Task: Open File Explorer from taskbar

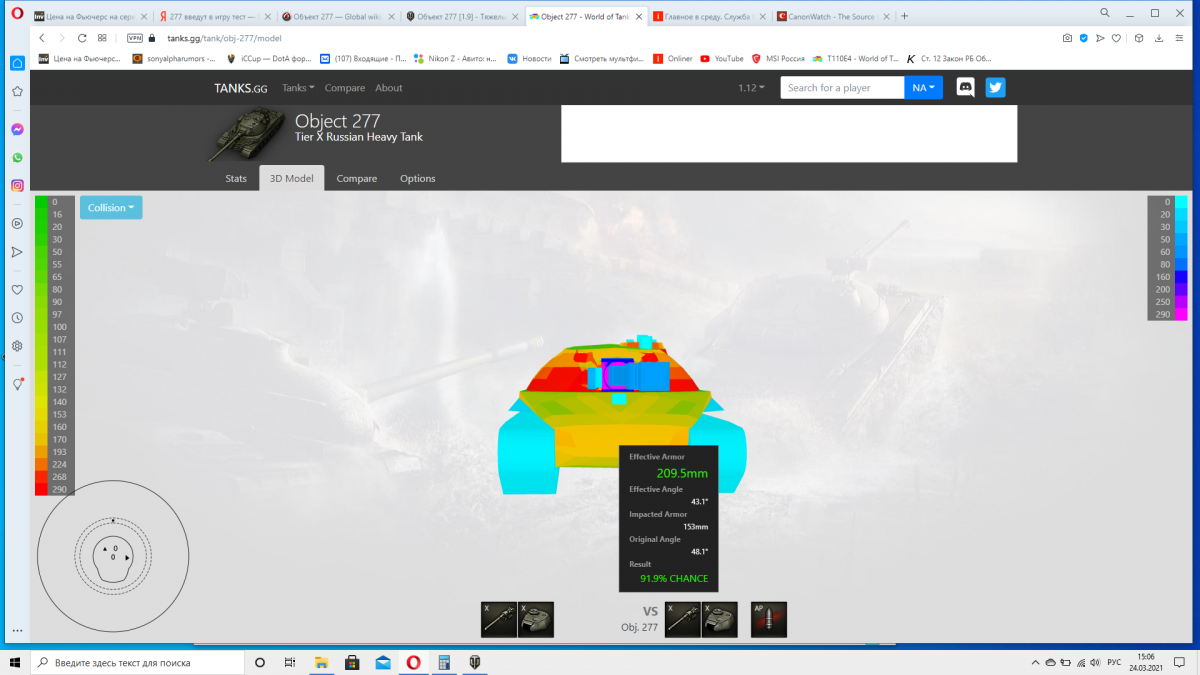Action: [322, 662]
